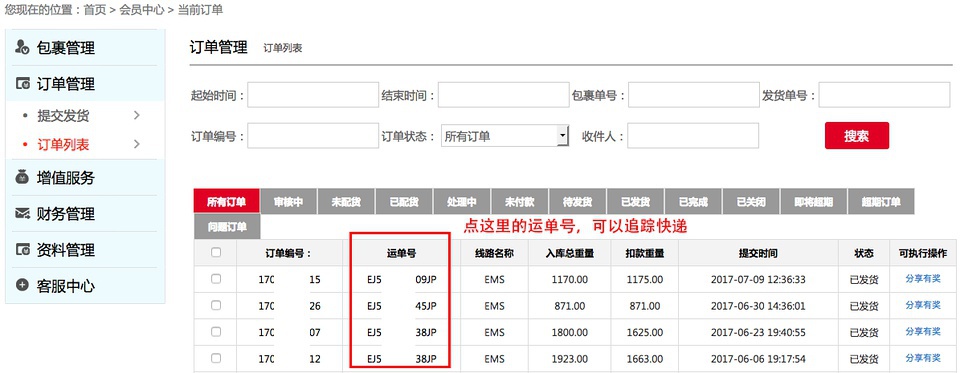Focus the 收件人 input field

click(693, 135)
